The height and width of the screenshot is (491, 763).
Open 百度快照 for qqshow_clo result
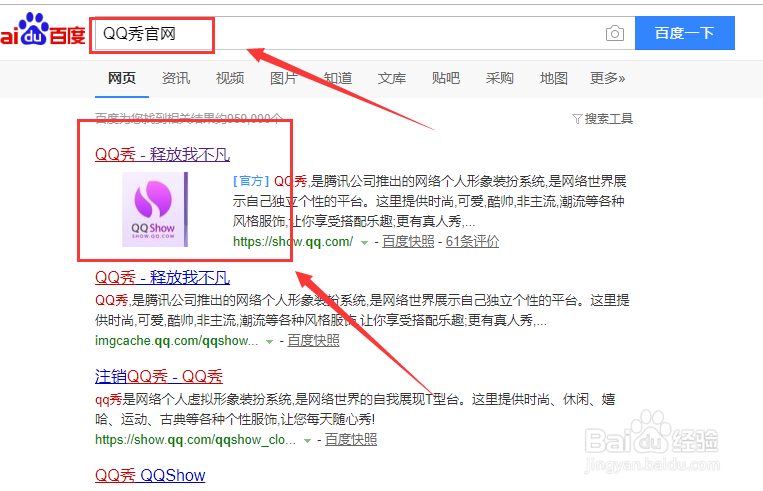pos(351,440)
